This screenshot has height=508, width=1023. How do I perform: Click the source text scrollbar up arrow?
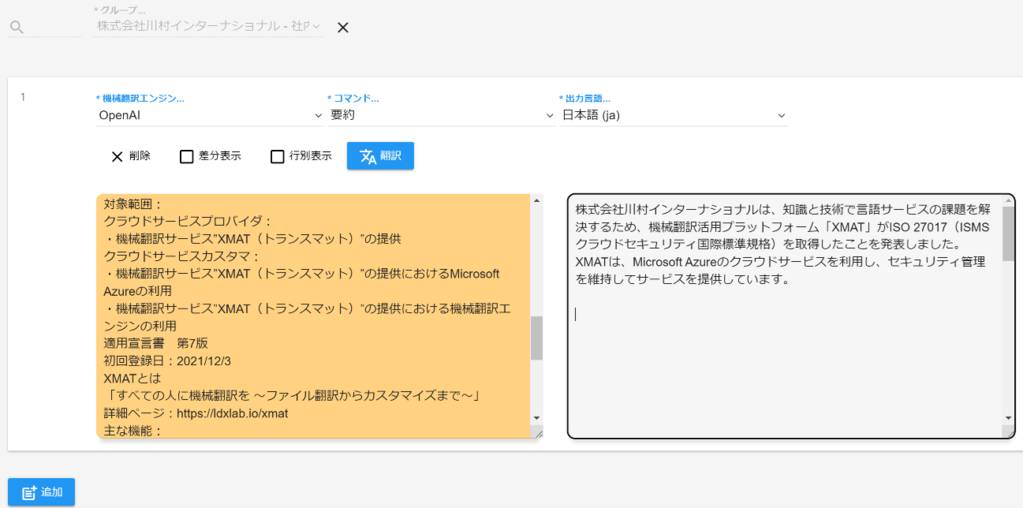536,201
